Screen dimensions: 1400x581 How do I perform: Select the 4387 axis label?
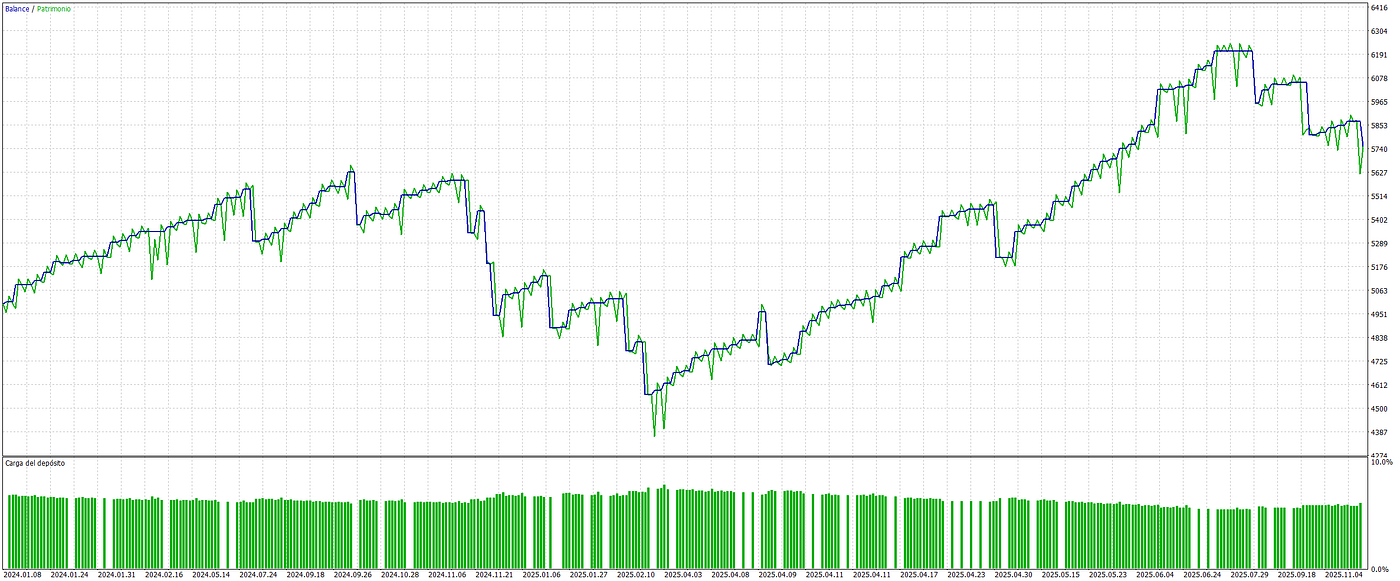pos(1379,432)
